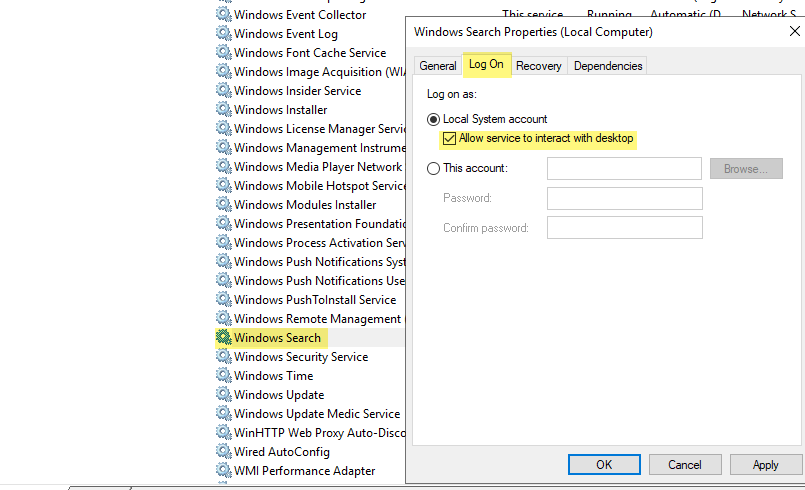The height and width of the screenshot is (490, 805).
Task: Select WMI Performance Adapter service name
Action: tap(304, 471)
